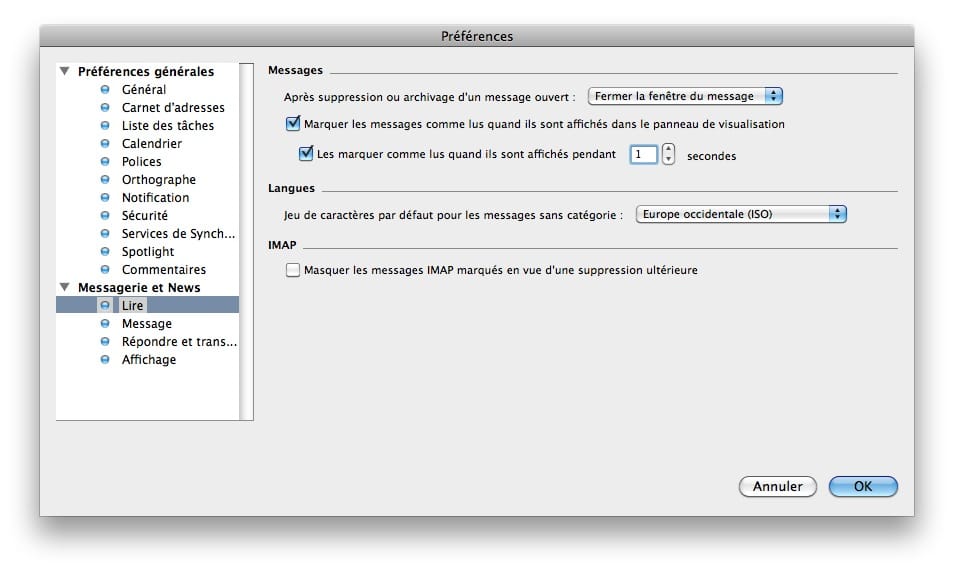Screen dimensions: 954x571
Task: Open 'Fermer la fenêtre du message' dropdown
Action: pyautogui.click(x=685, y=96)
